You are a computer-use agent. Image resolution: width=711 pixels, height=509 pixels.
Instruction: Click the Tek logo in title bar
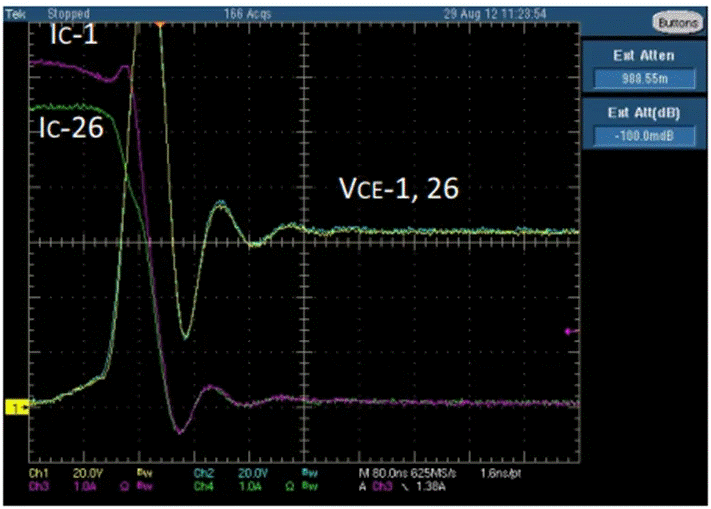(15, 14)
